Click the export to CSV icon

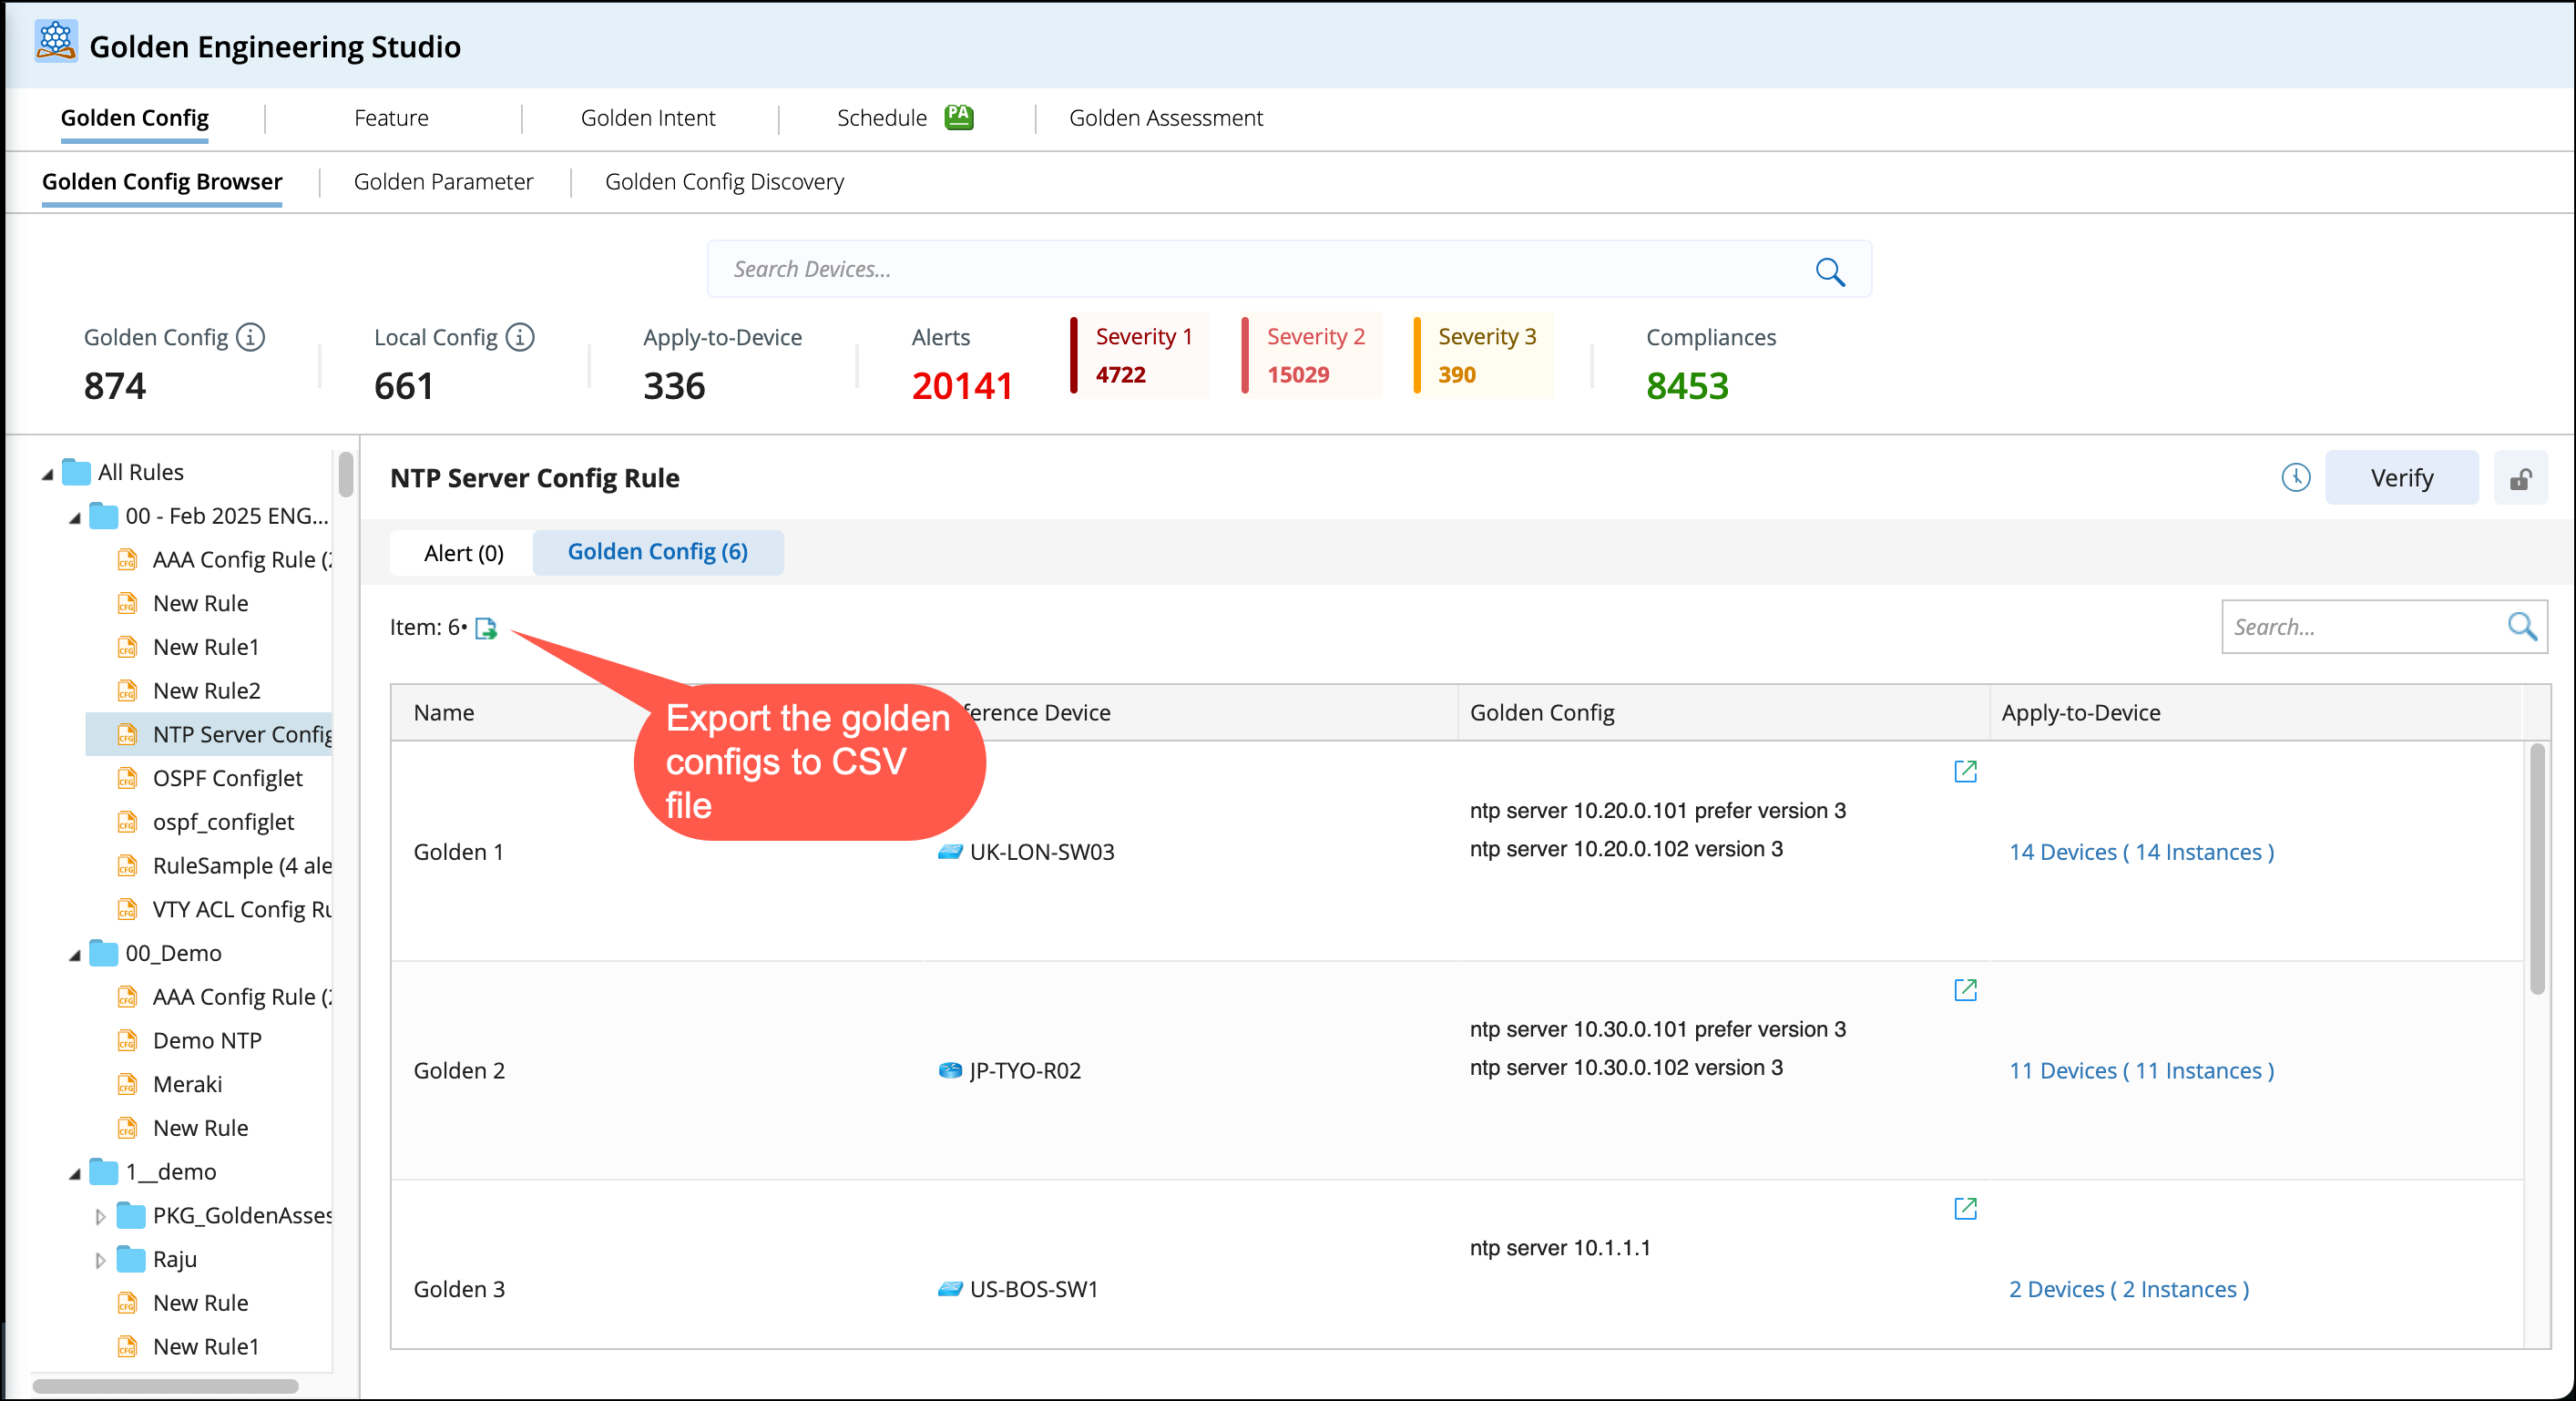coord(486,628)
